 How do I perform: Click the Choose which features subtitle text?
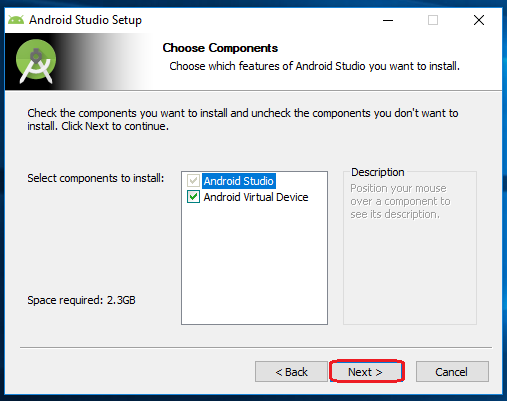point(314,66)
